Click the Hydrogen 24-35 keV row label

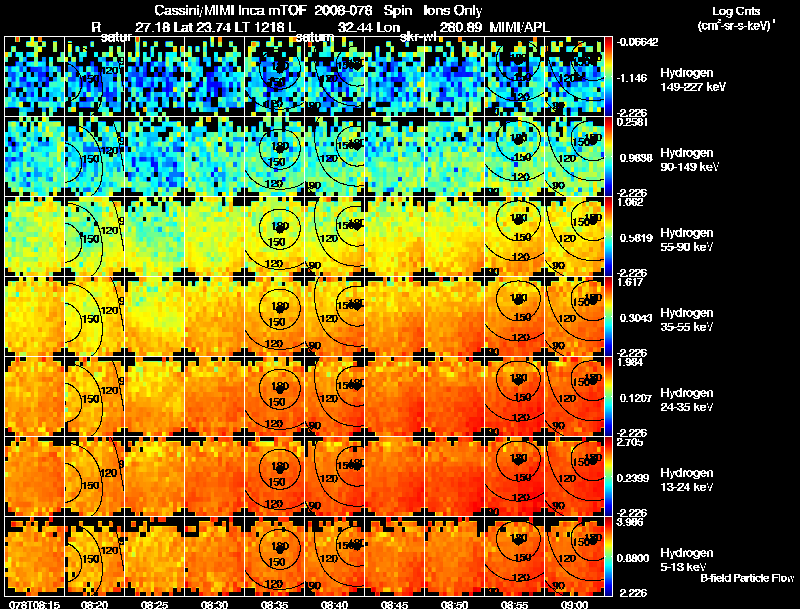click(687, 400)
